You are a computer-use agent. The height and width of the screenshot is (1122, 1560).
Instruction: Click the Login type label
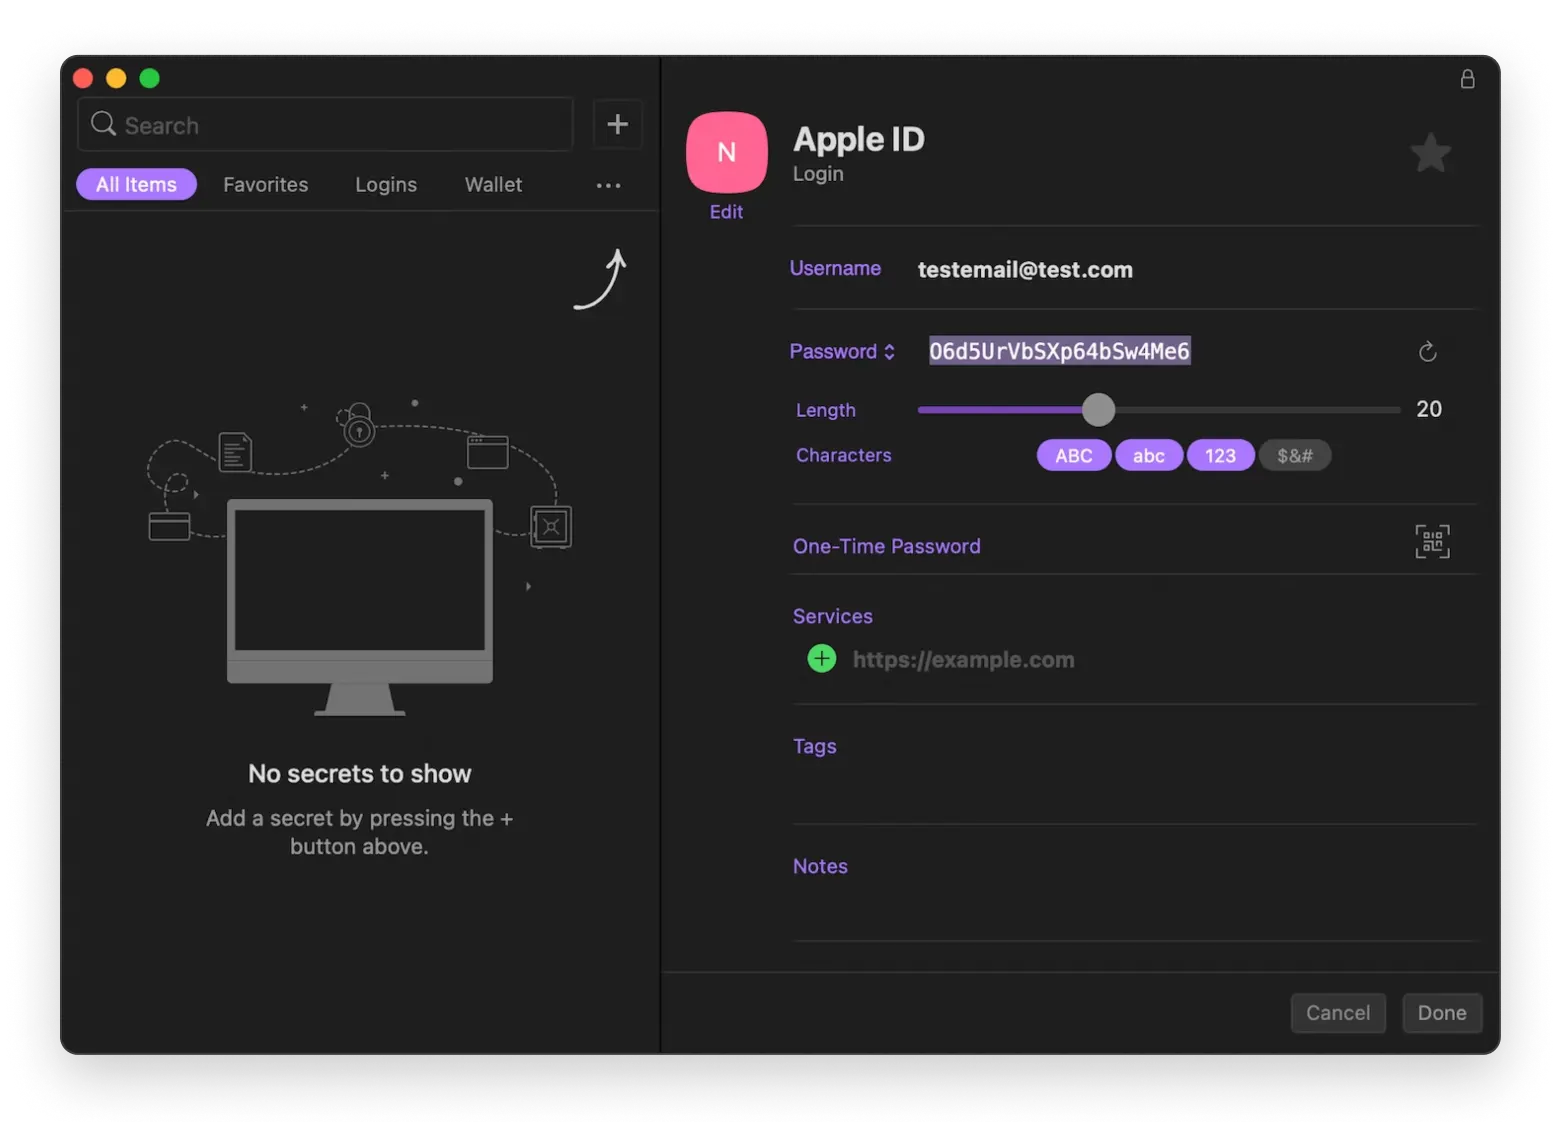coord(818,174)
